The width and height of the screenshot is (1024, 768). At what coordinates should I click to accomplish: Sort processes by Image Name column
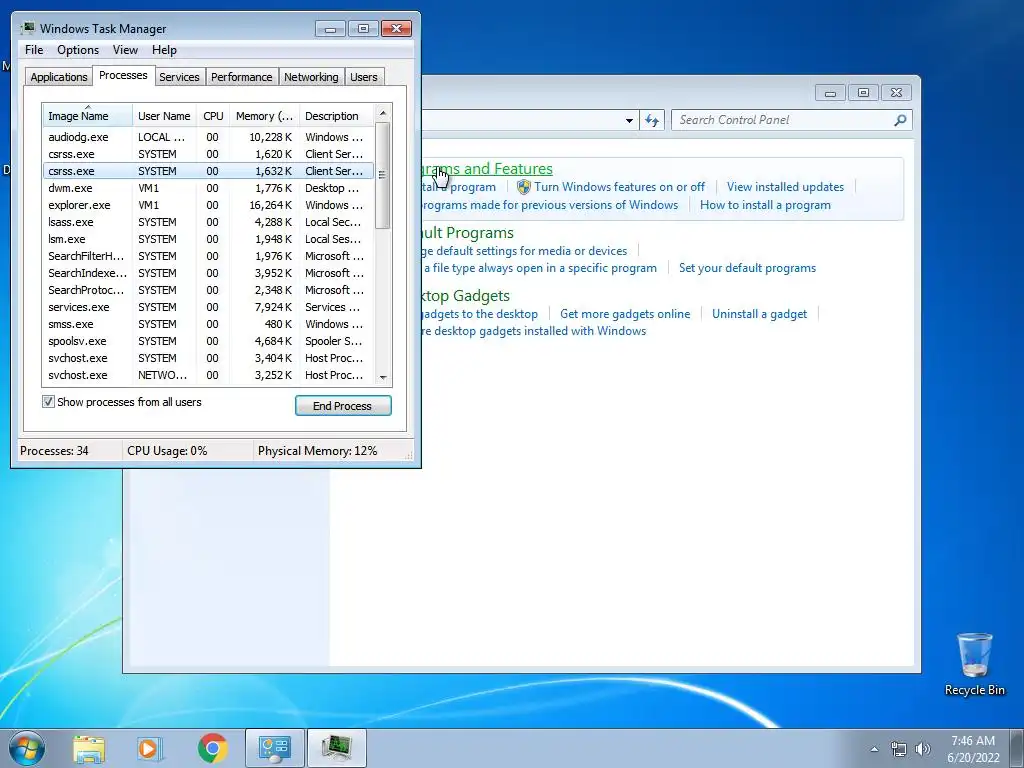[x=88, y=116]
